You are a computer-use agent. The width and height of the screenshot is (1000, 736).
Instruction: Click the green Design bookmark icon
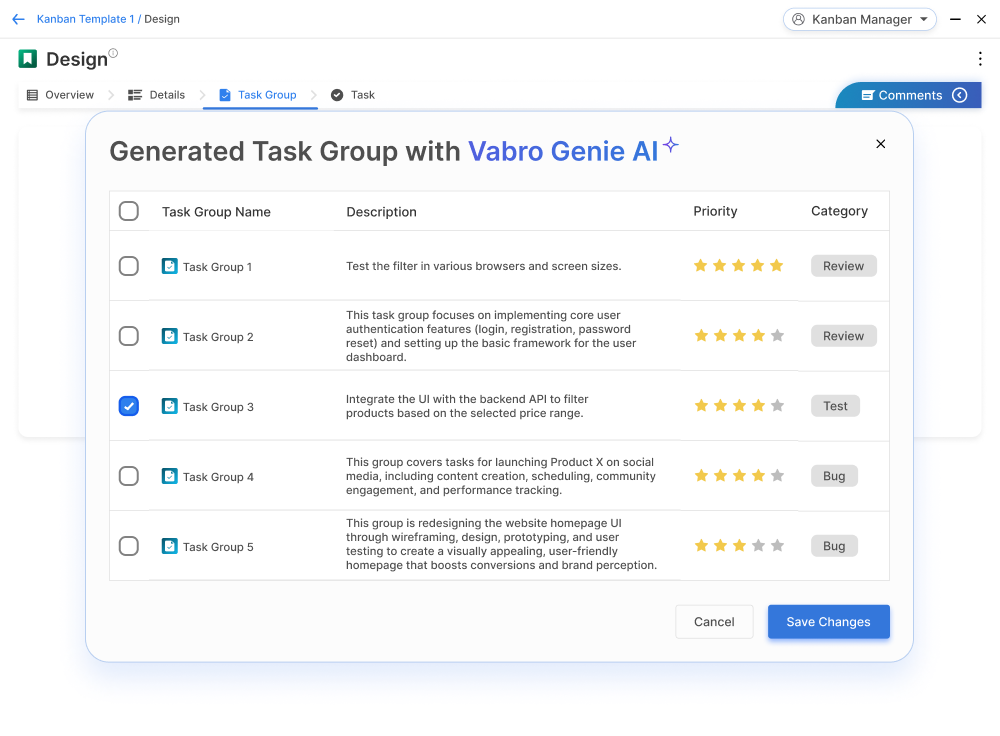pos(28,59)
